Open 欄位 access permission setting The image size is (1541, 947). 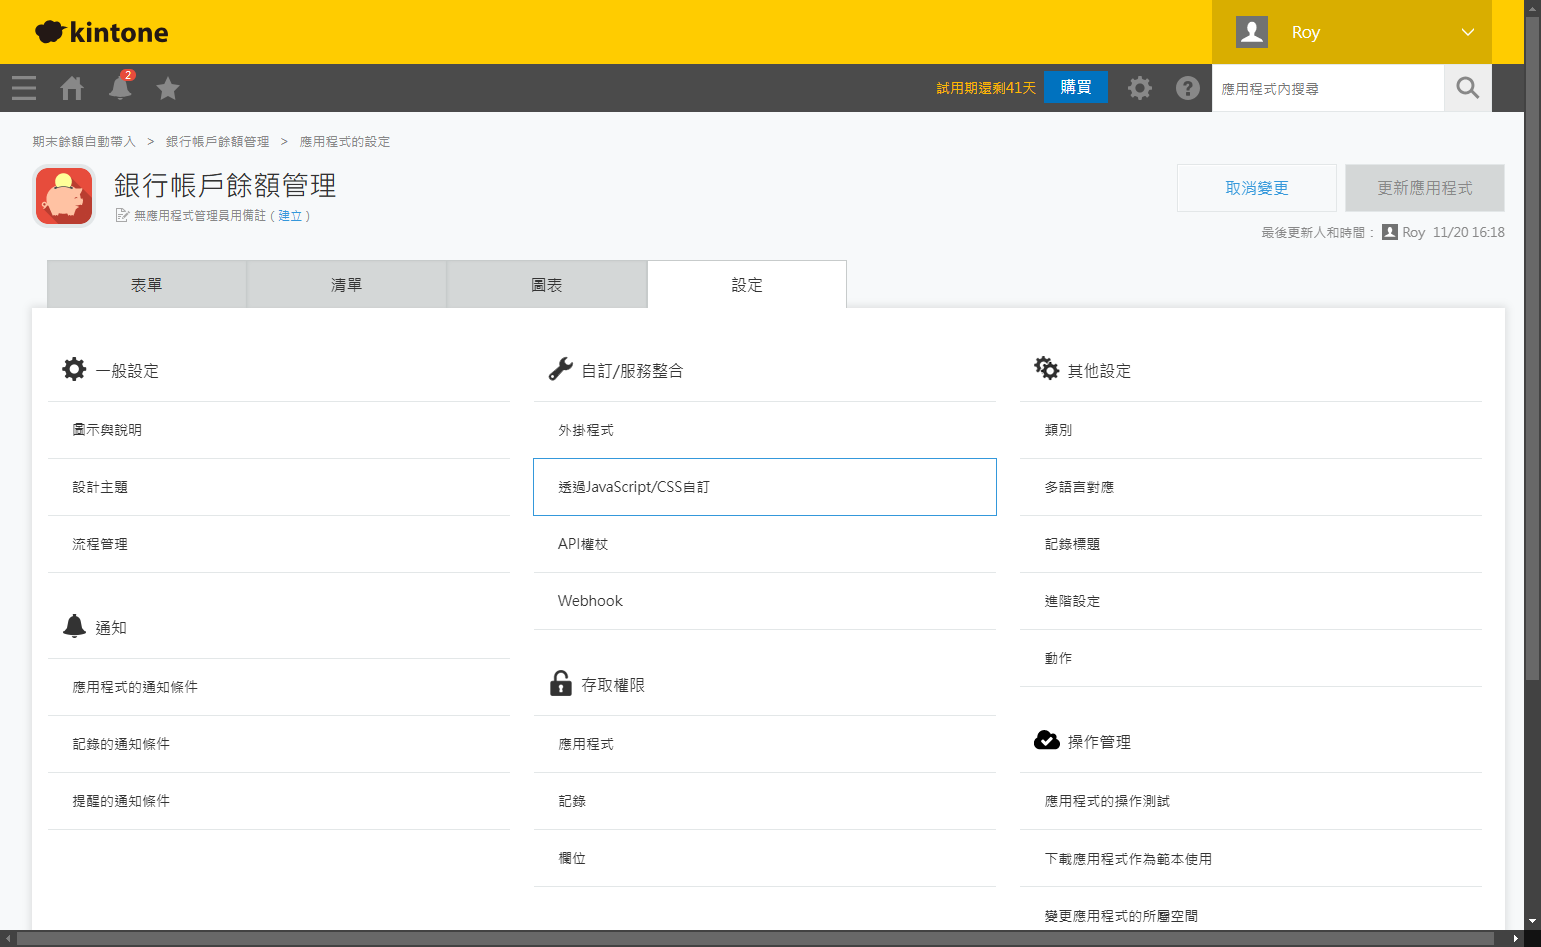coord(765,858)
